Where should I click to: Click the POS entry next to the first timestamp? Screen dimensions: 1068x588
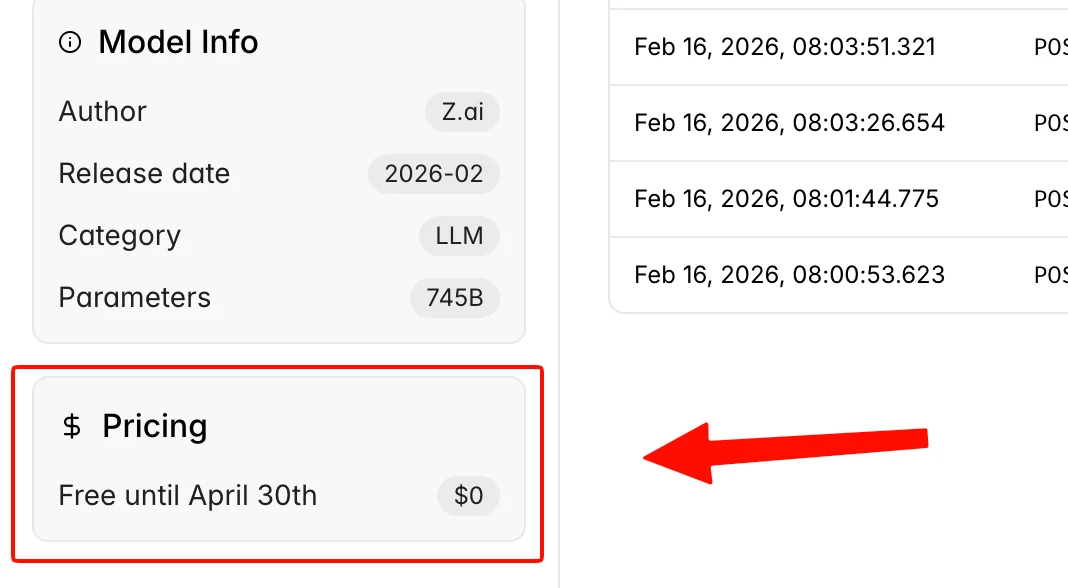point(1053,46)
